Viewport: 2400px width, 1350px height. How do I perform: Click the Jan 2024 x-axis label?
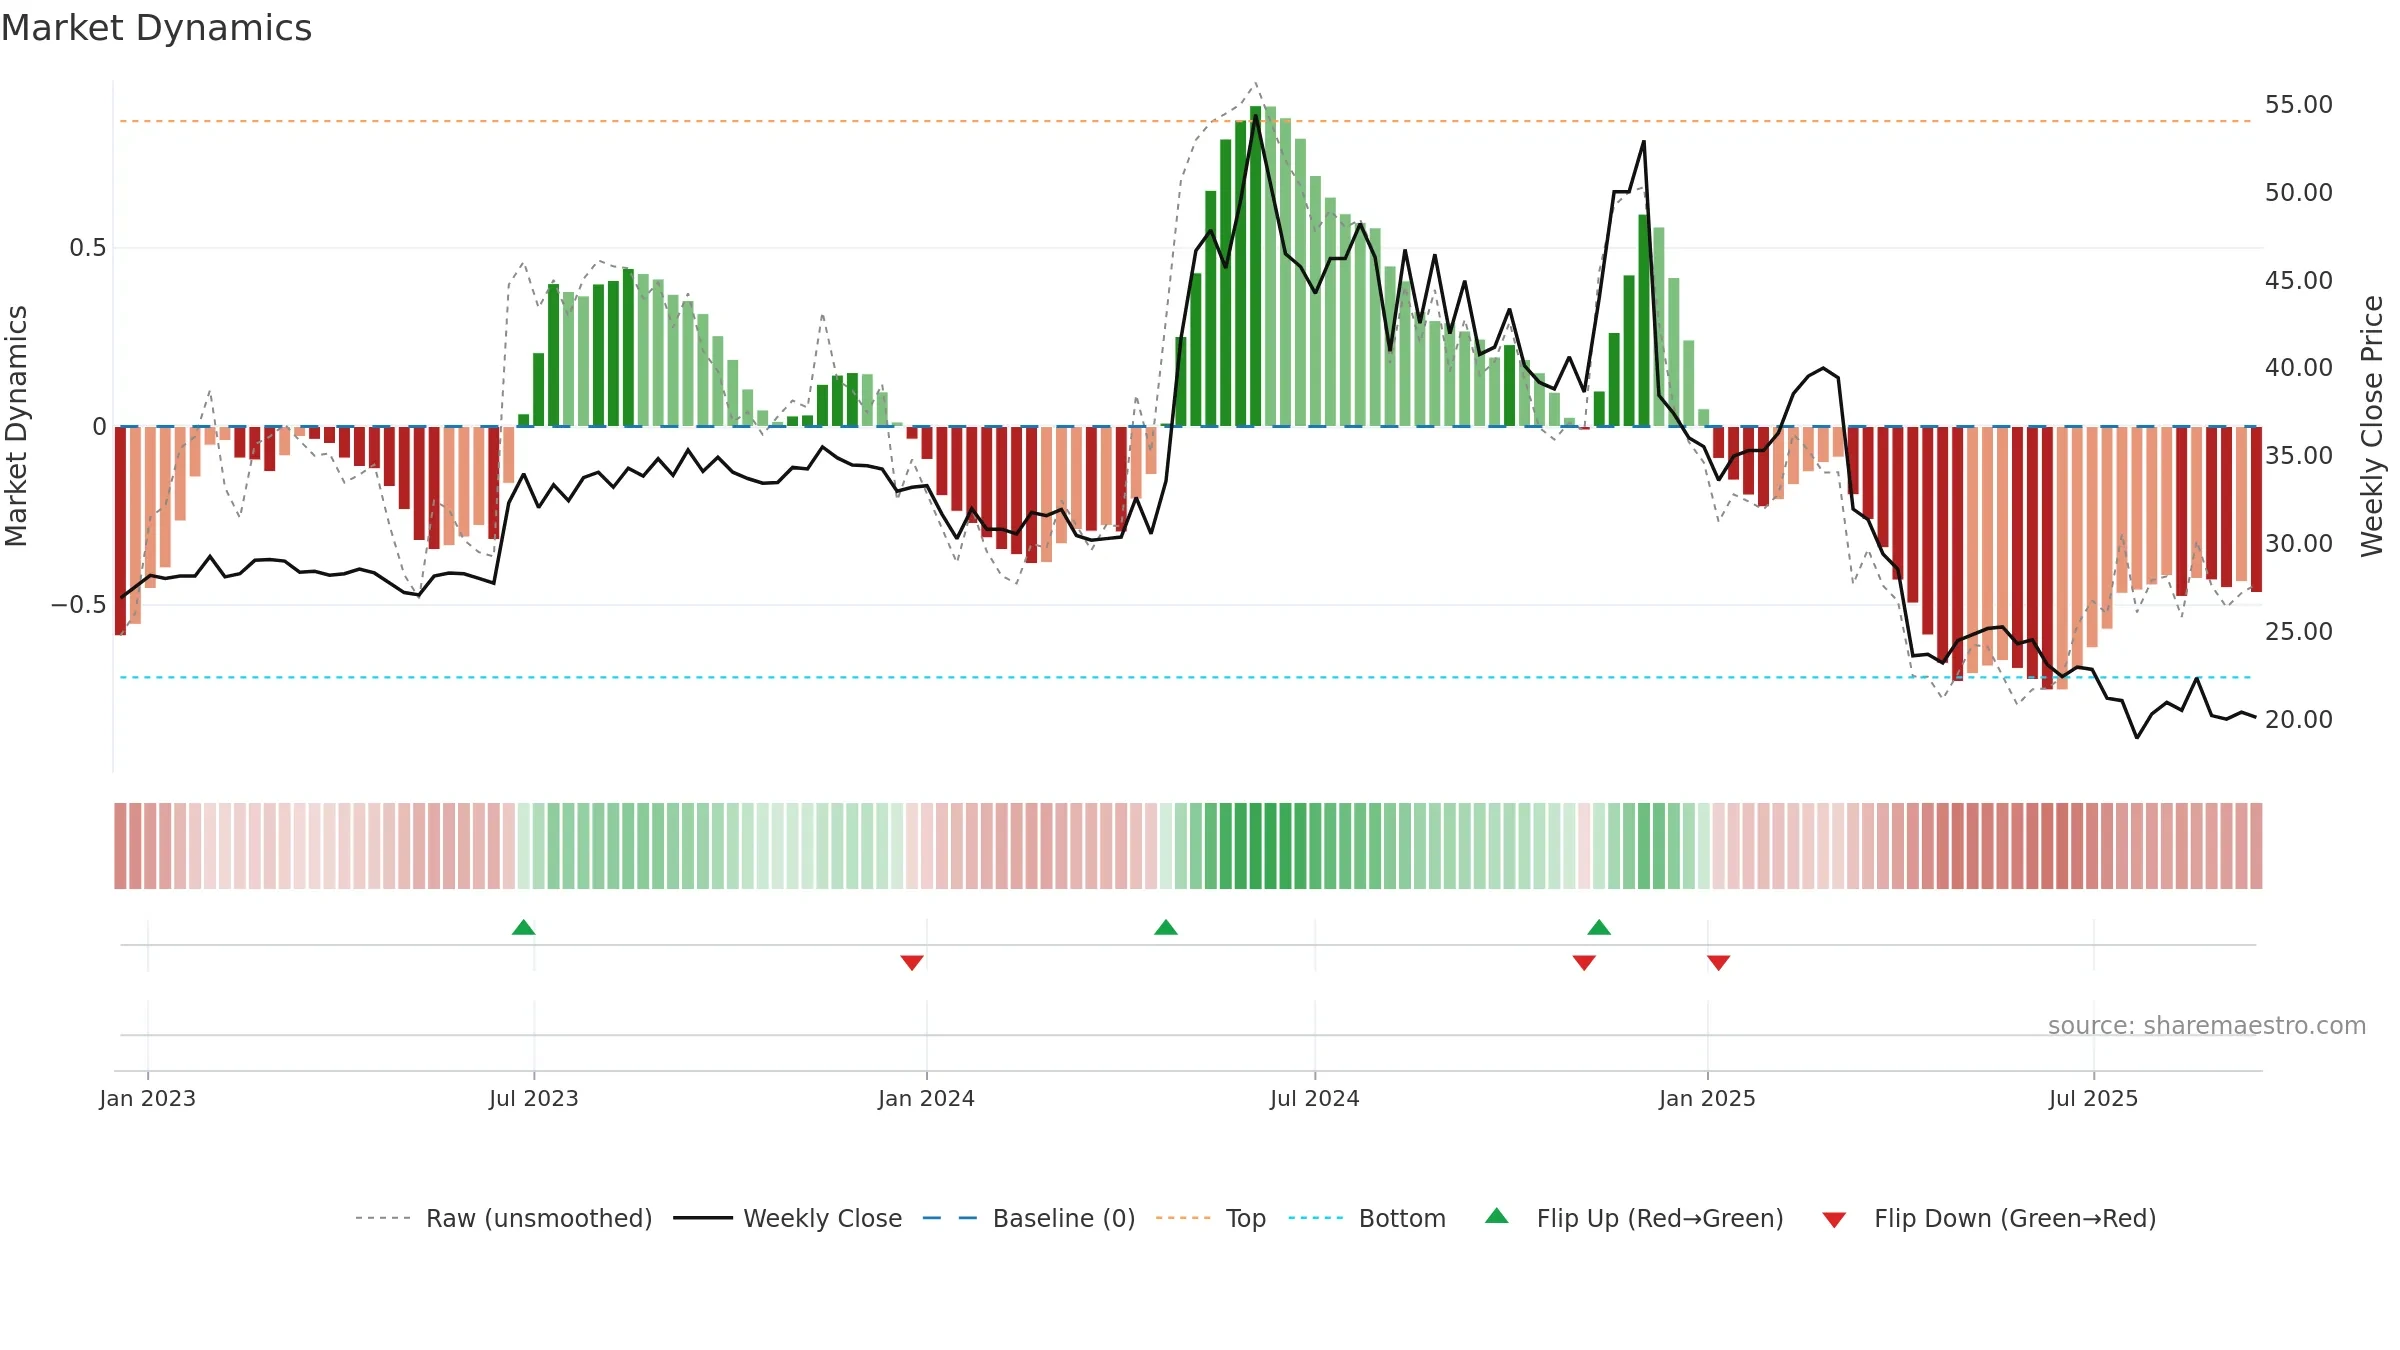(x=927, y=1098)
